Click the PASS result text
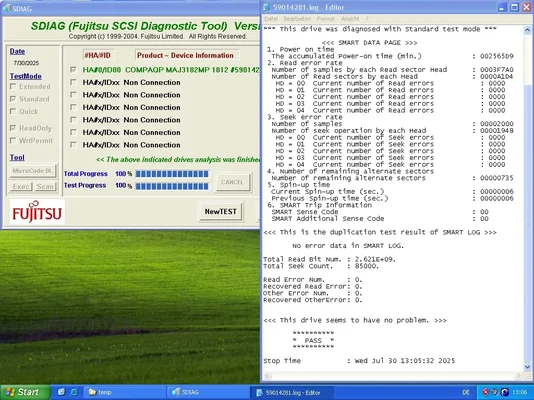Image resolution: width=534 pixels, height=400 pixels. tap(313, 340)
